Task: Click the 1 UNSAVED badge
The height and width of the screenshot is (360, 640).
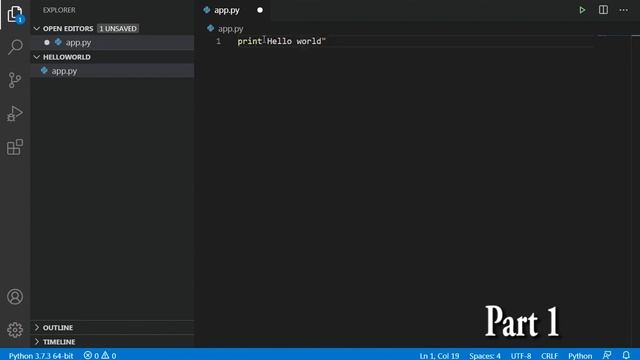Action: click(x=118, y=29)
